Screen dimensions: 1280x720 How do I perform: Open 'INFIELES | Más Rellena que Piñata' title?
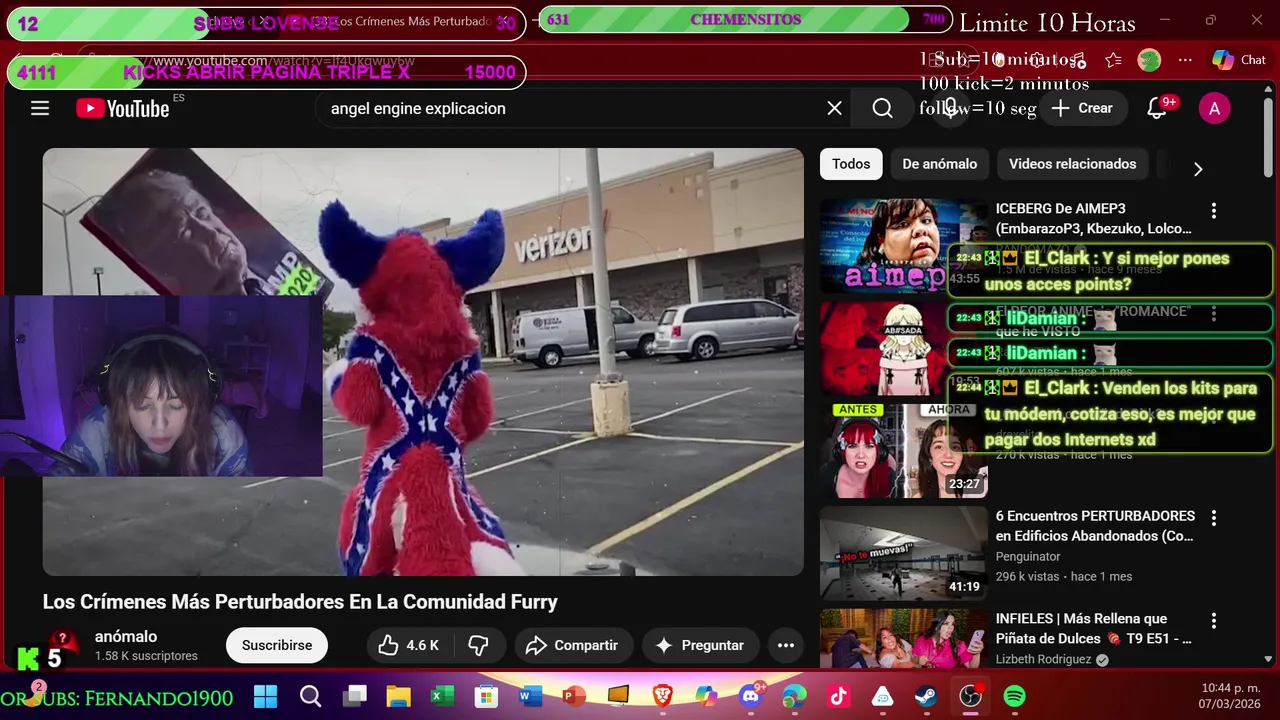(1094, 628)
